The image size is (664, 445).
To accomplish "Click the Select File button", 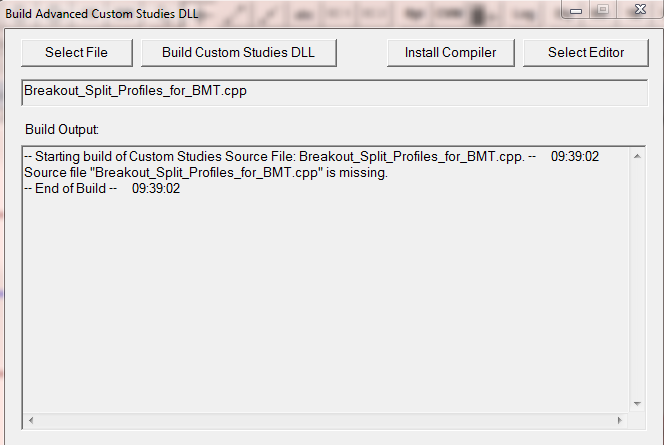I will coord(77,52).
